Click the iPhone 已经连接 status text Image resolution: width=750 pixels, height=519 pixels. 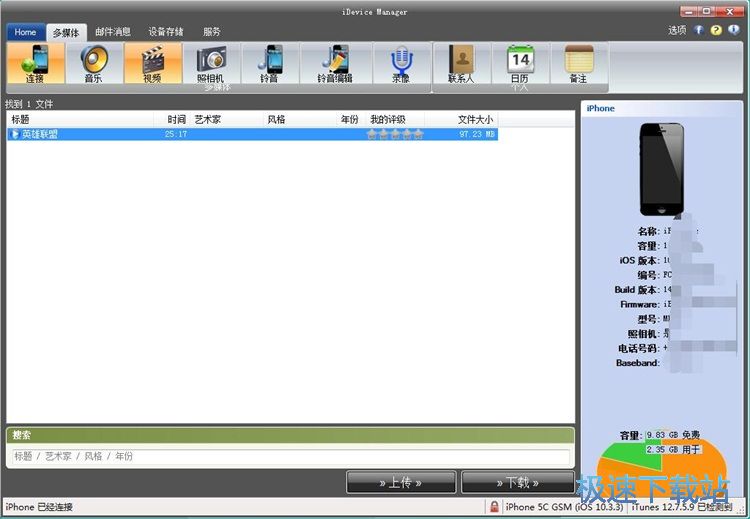[x=39, y=507]
